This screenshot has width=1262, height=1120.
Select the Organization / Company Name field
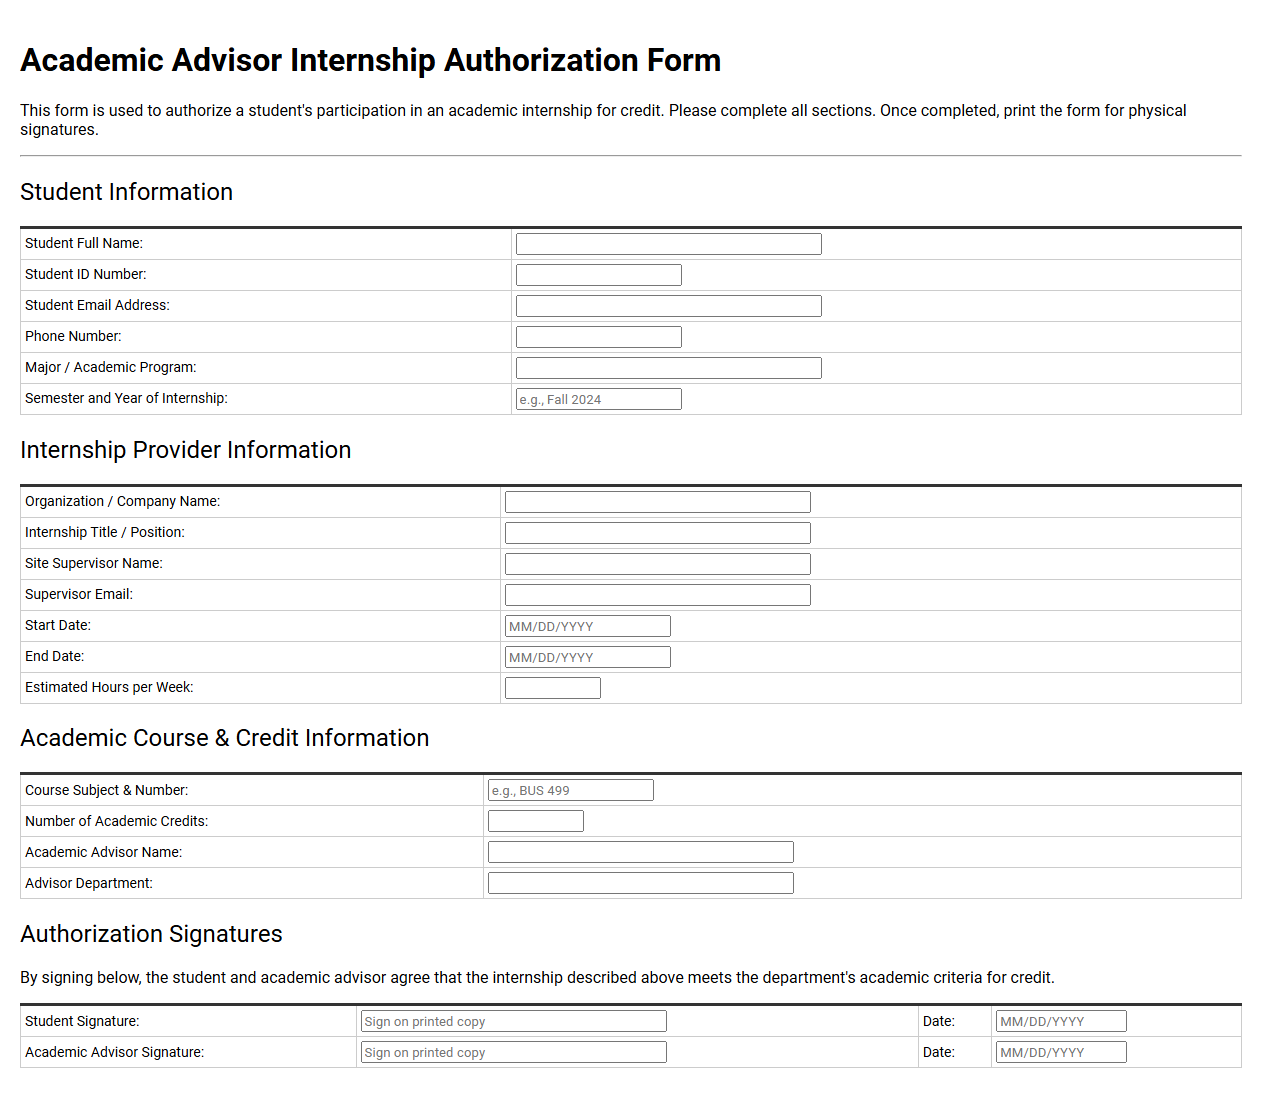pos(658,502)
